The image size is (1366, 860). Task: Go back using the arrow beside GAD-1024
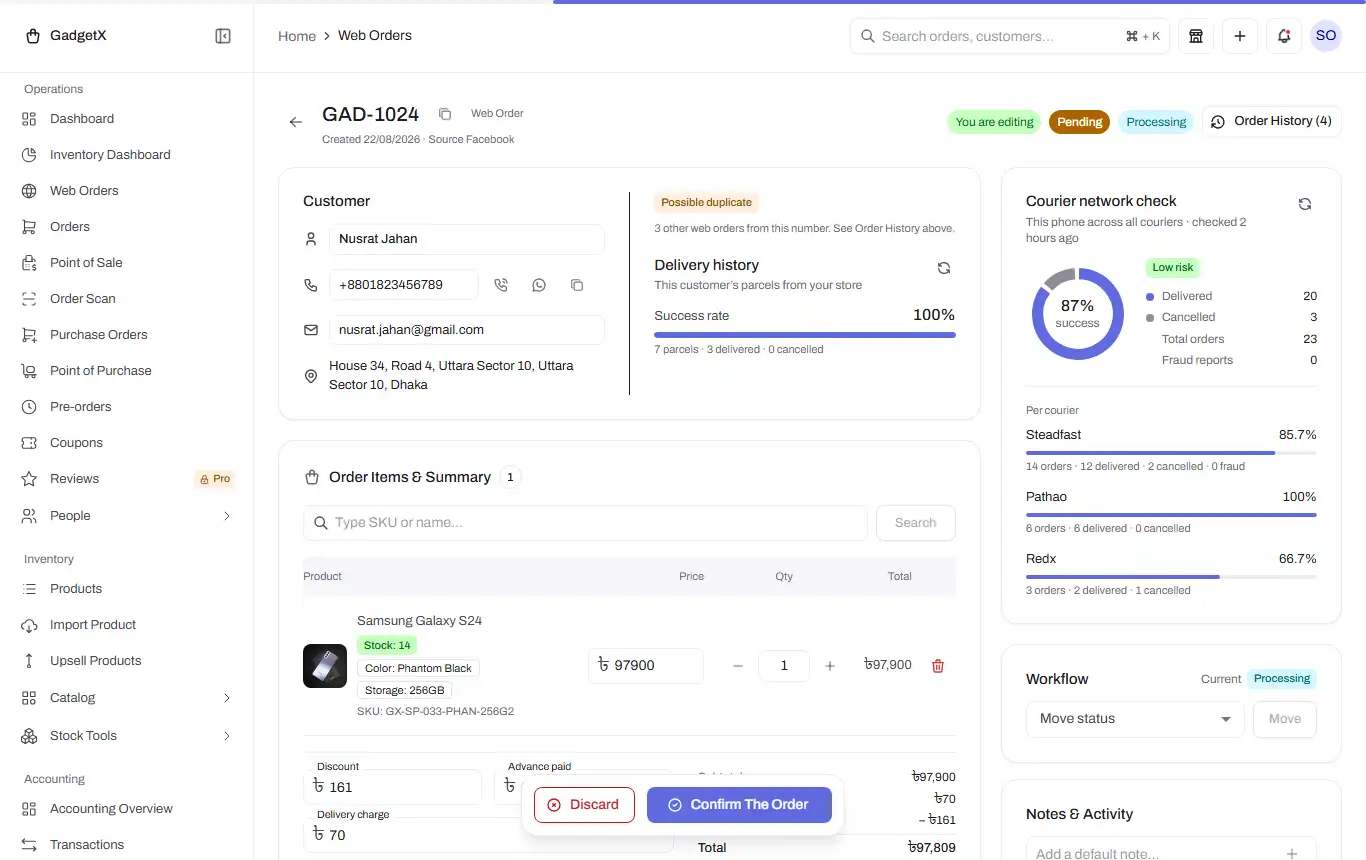296,122
